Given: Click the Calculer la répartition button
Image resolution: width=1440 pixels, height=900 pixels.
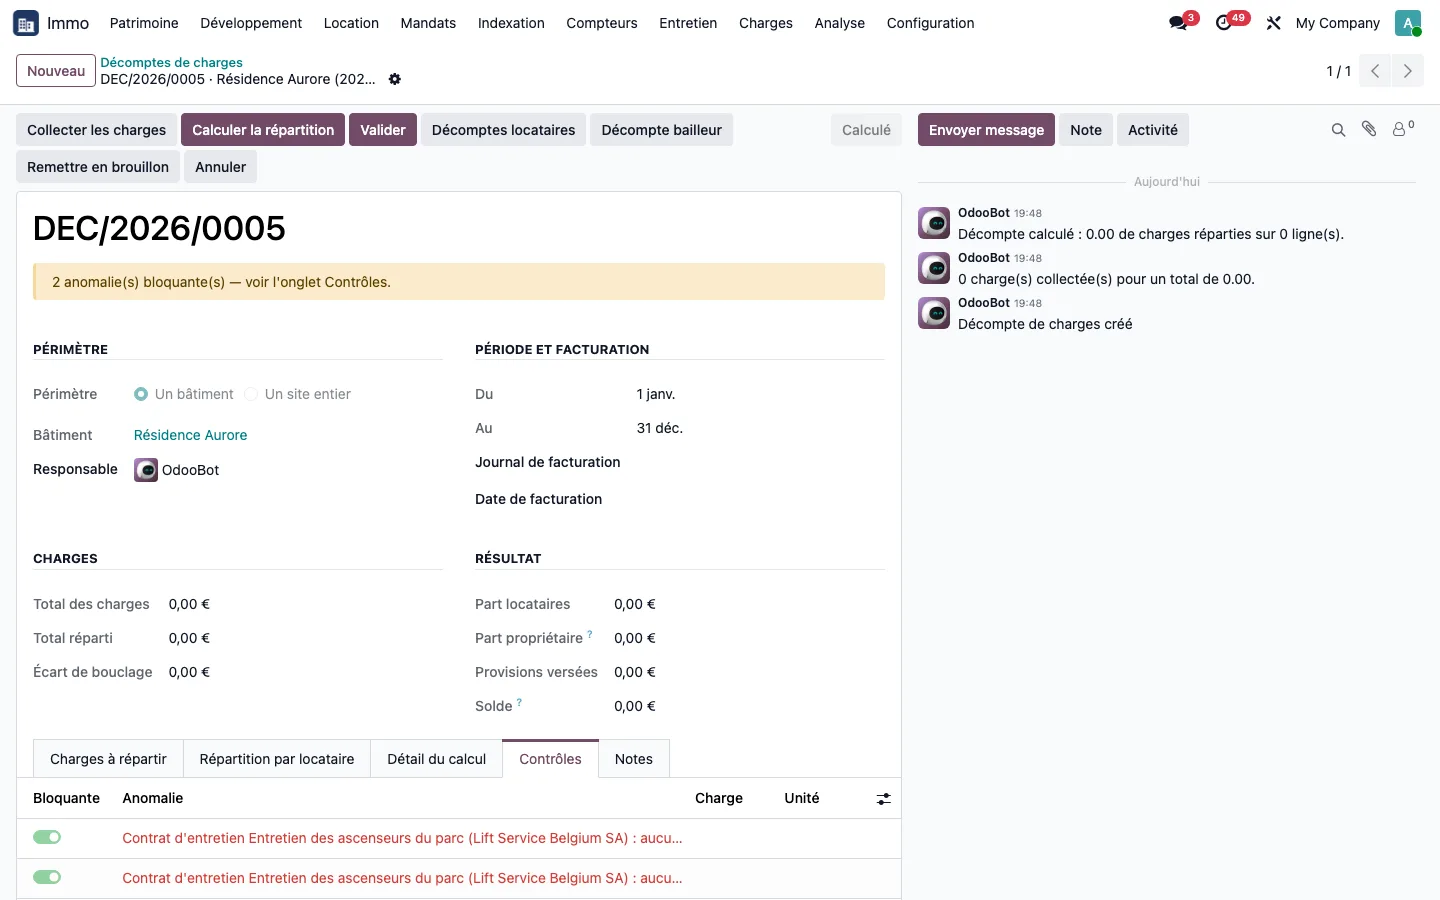Looking at the screenshot, I should tap(263, 130).
